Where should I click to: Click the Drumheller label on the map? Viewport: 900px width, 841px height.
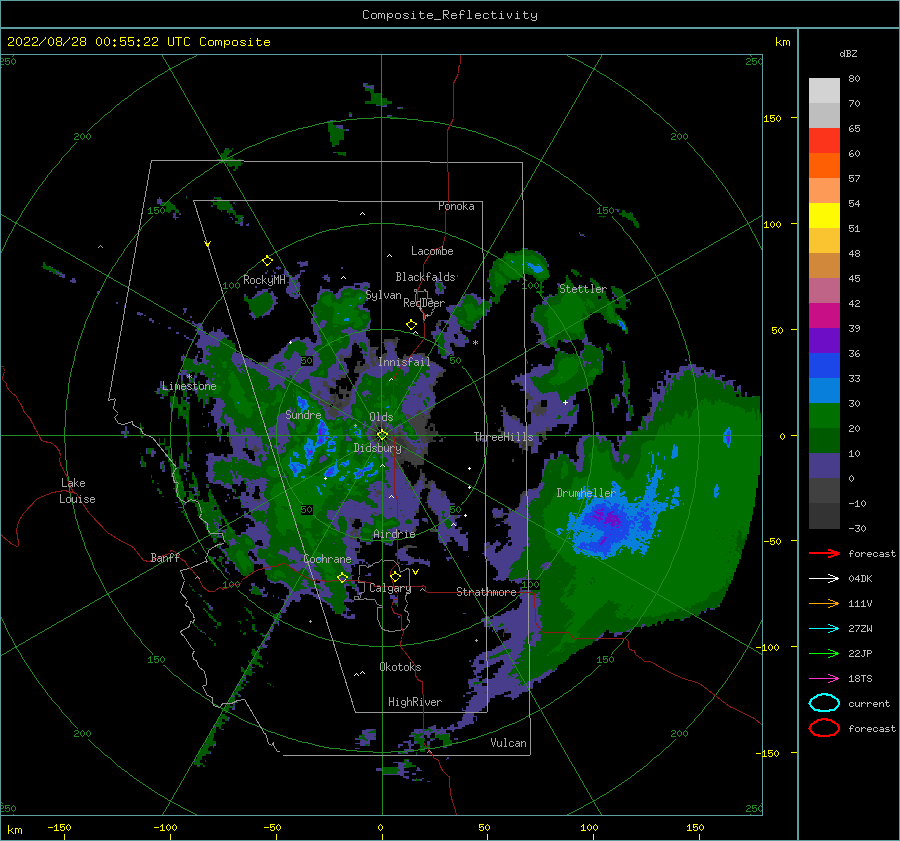(586, 493)
